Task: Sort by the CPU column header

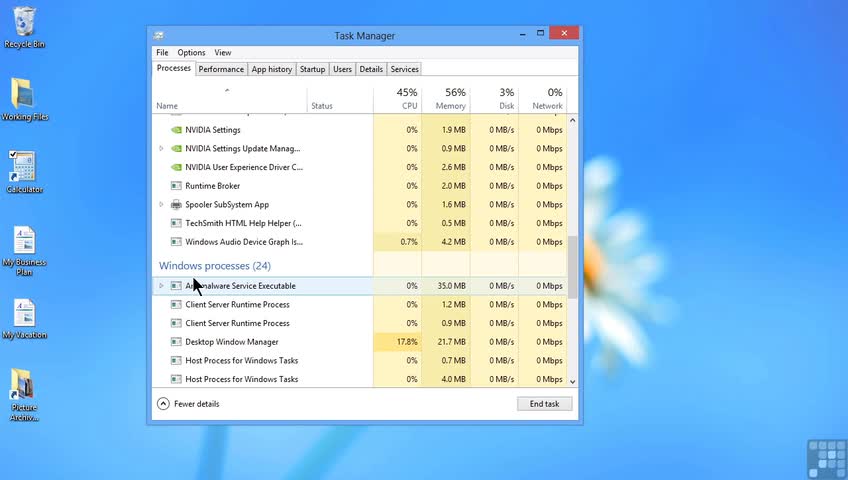Action: (x=398, y=99)
